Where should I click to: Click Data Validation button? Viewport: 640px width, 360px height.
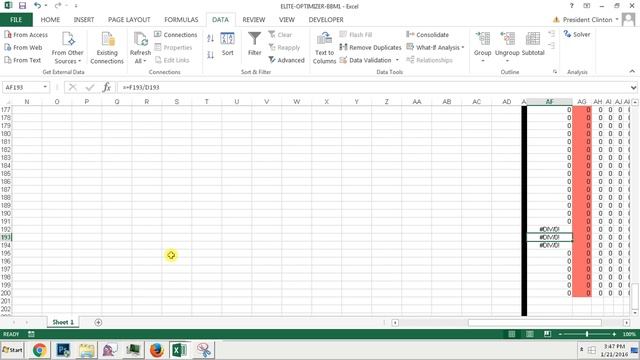(x=365, y=60)
